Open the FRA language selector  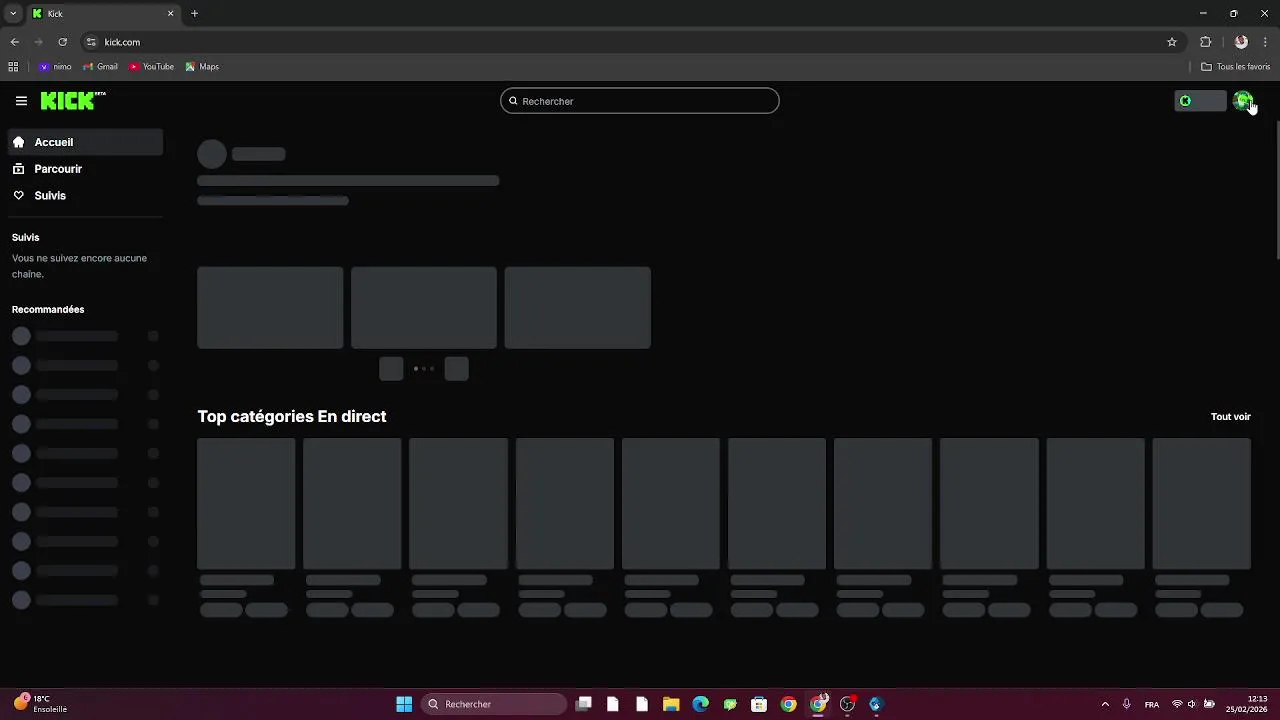(1152, 704)
